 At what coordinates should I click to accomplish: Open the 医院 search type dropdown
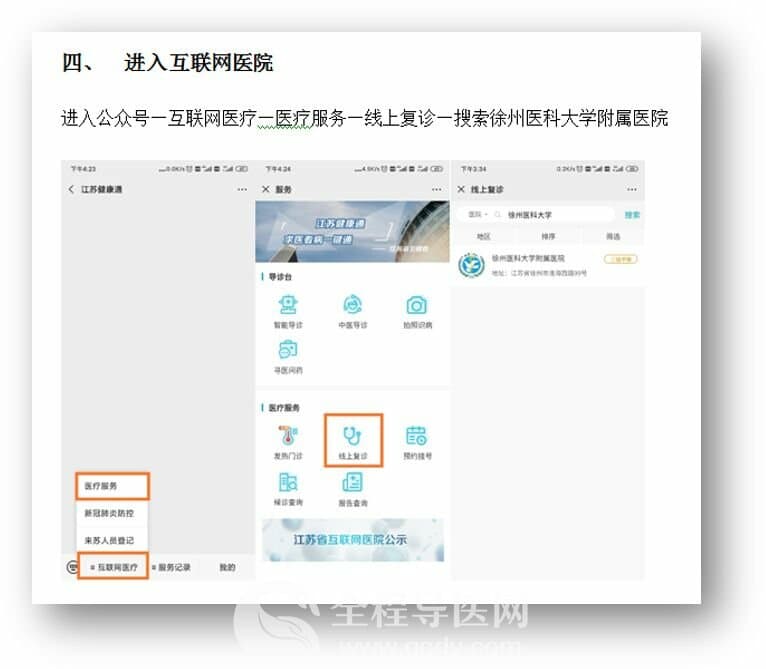click(x=478, y=215)
